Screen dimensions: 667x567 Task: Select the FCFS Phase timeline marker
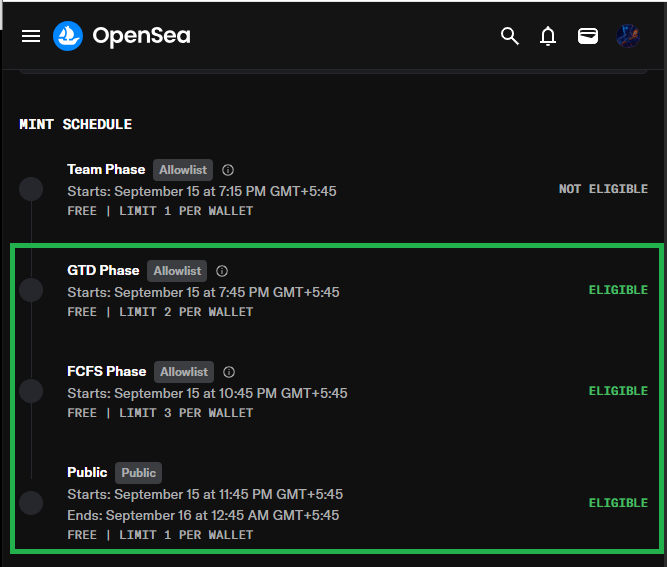[31, 391]
